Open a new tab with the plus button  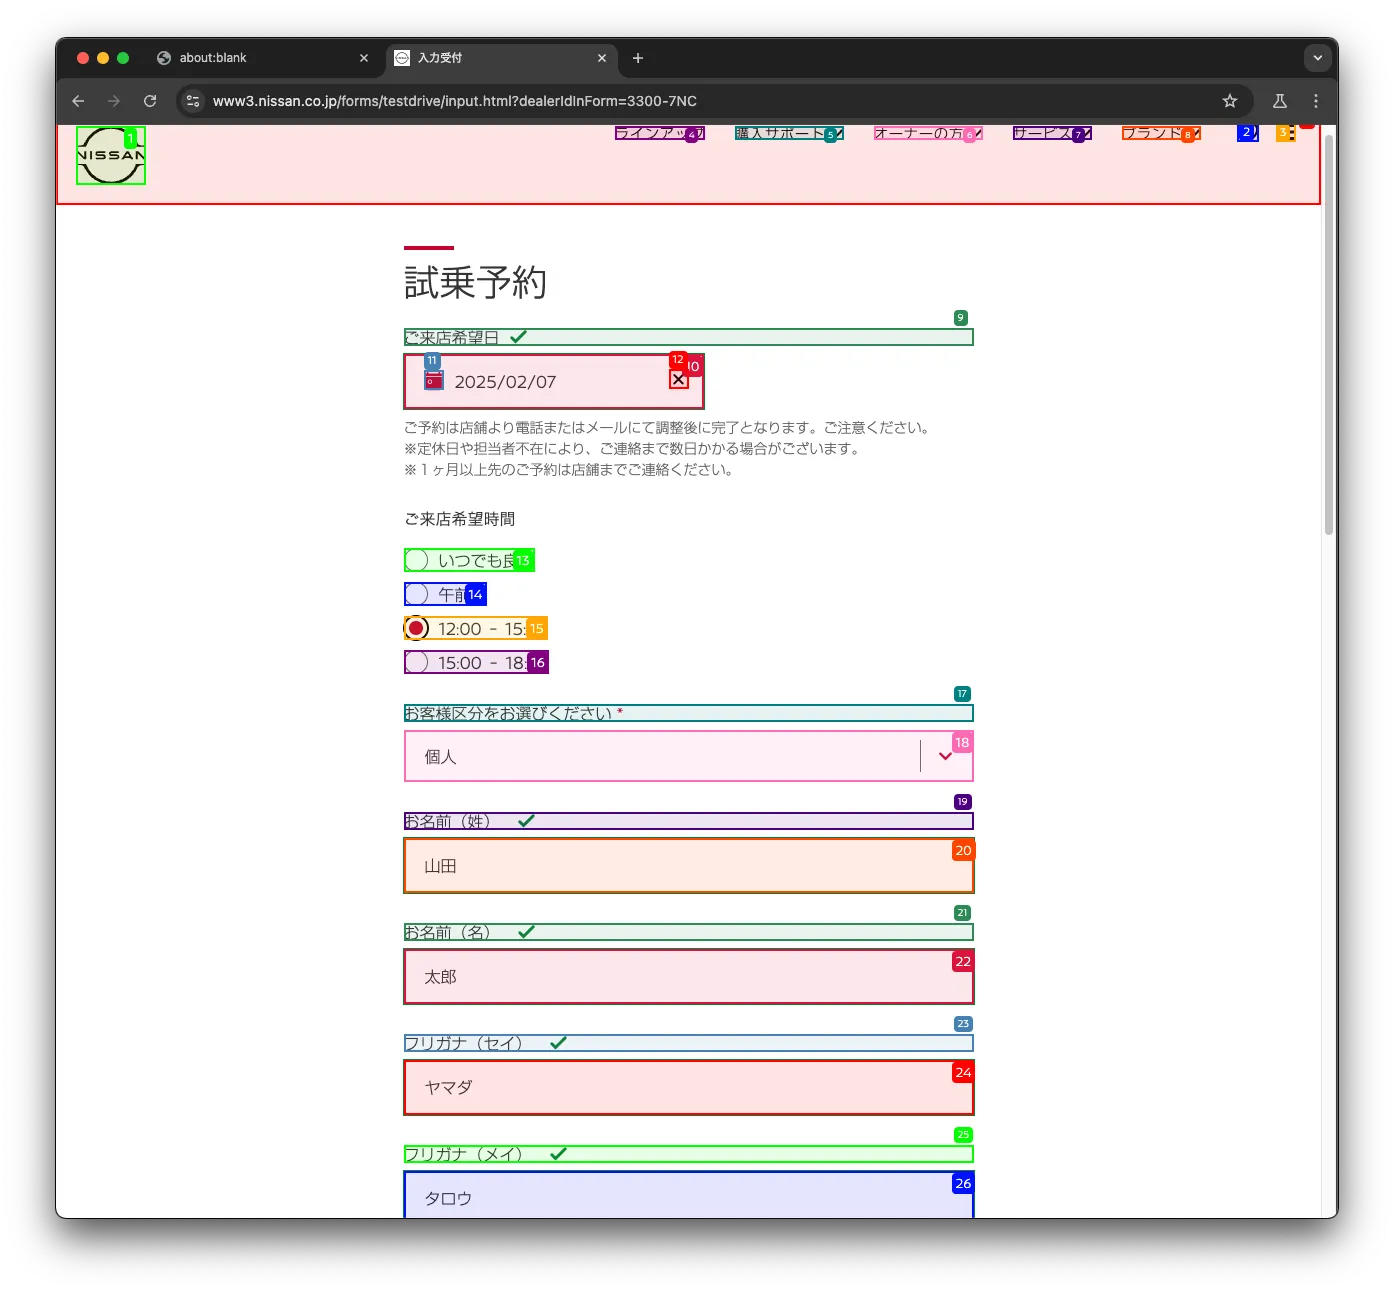click(x=638, y=58)
